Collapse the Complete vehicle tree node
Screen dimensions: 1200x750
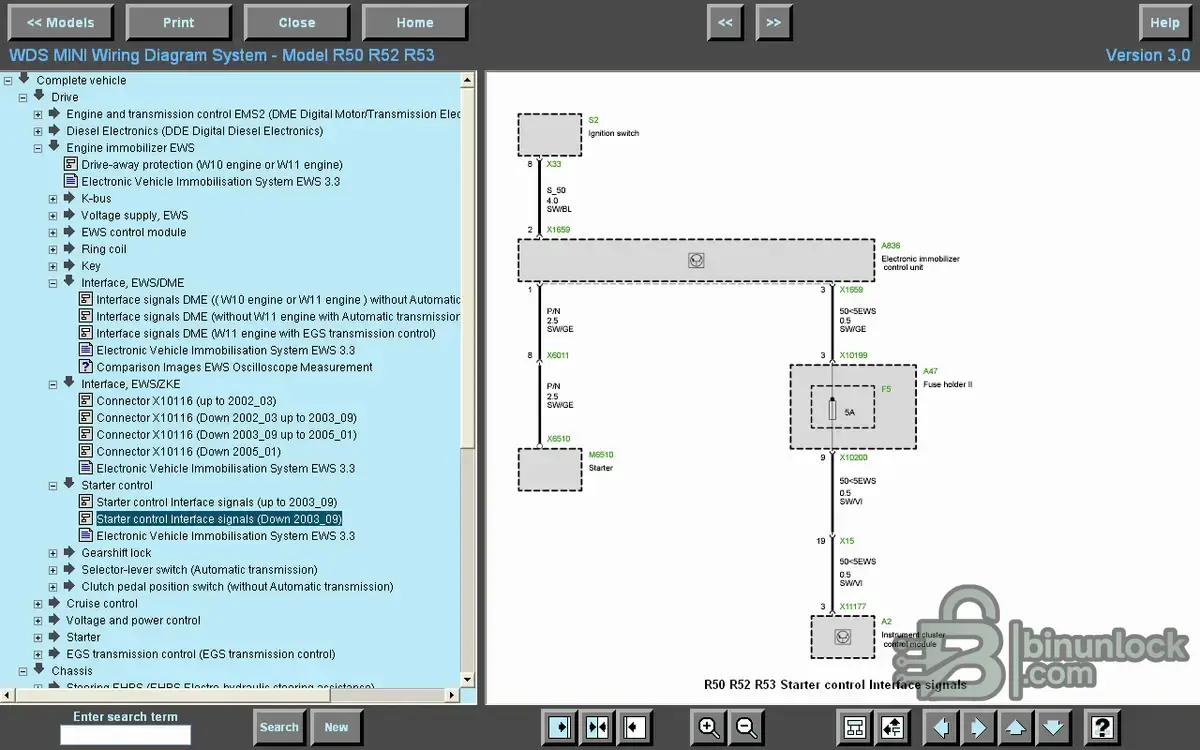coord(8,80)
